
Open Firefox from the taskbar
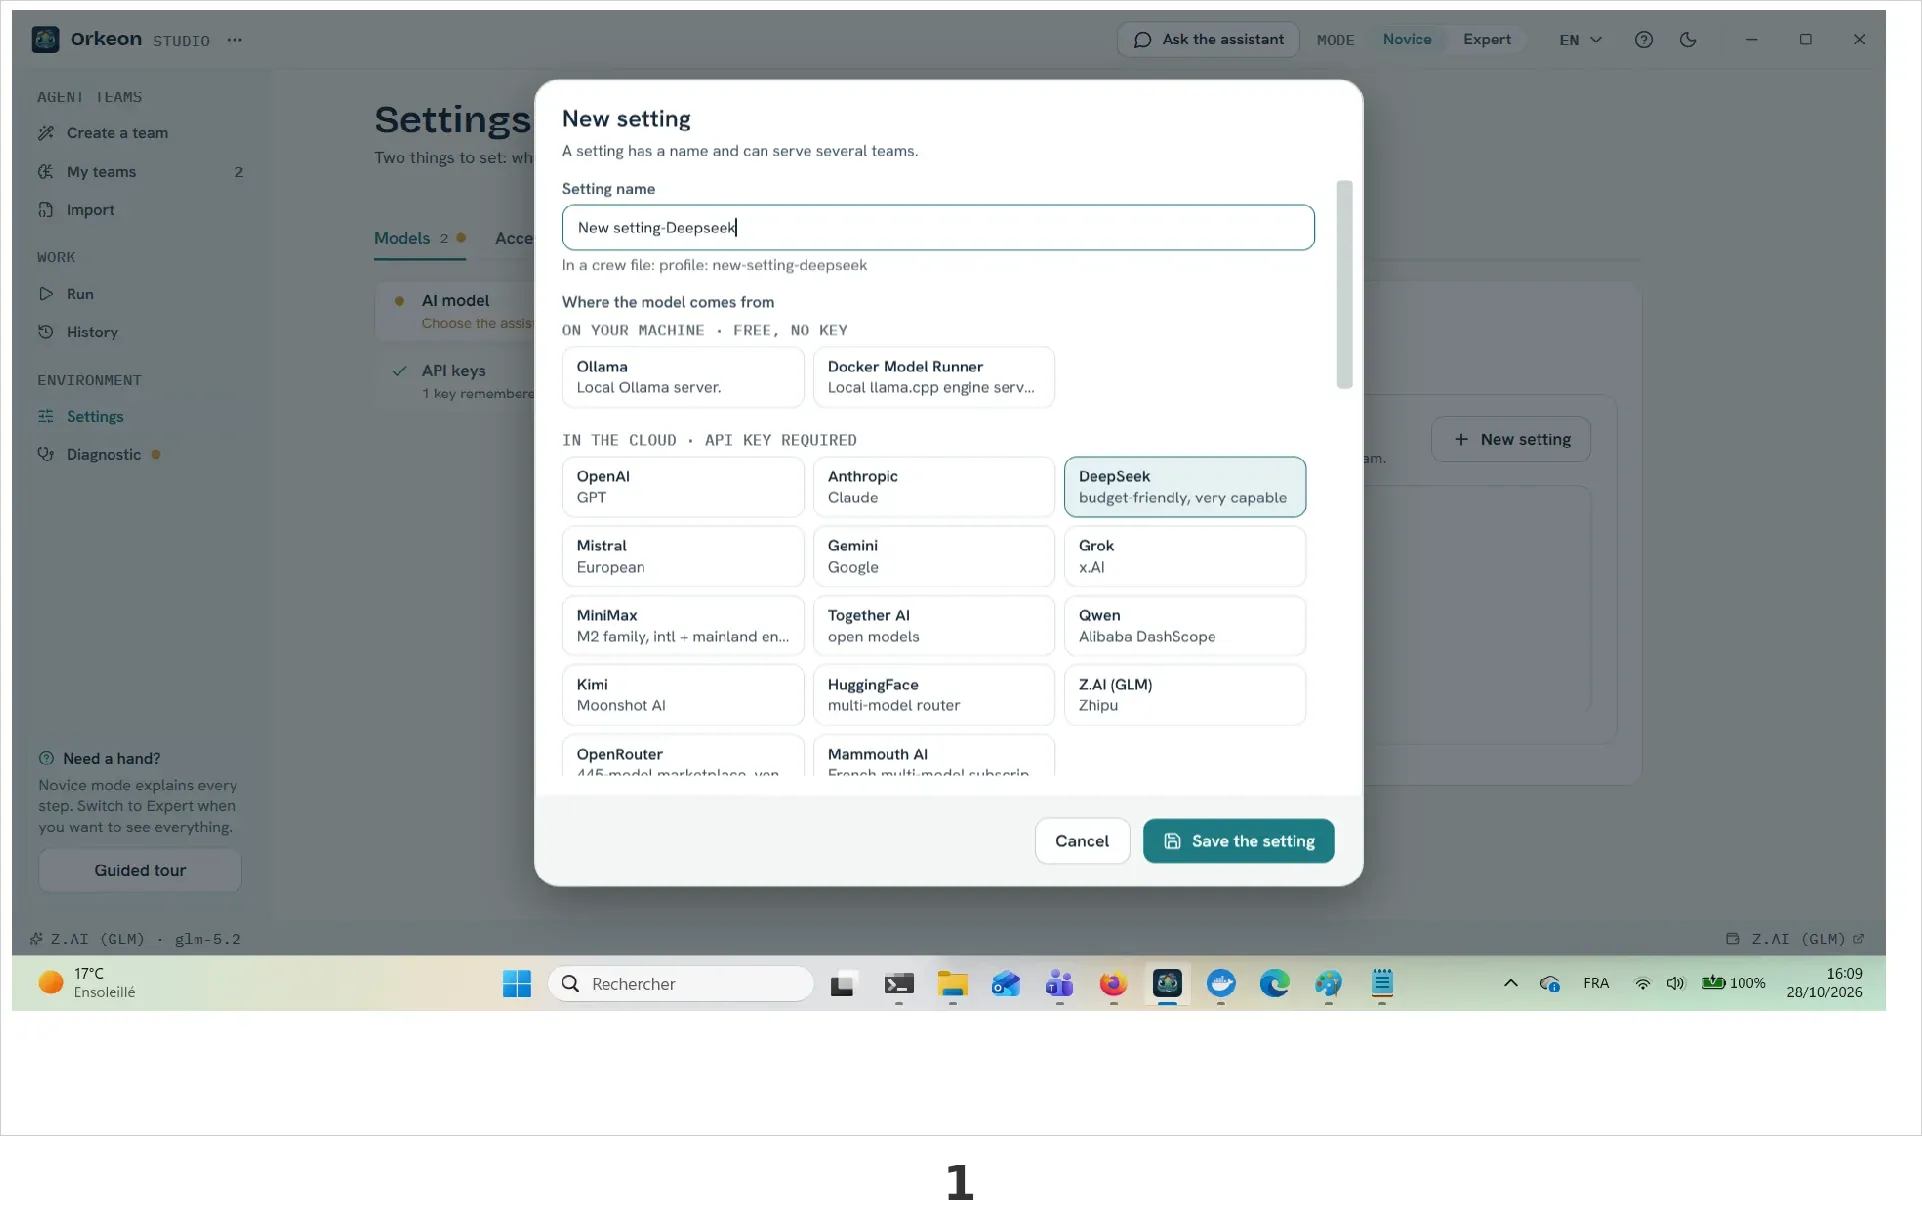[x=1113, y=984]
